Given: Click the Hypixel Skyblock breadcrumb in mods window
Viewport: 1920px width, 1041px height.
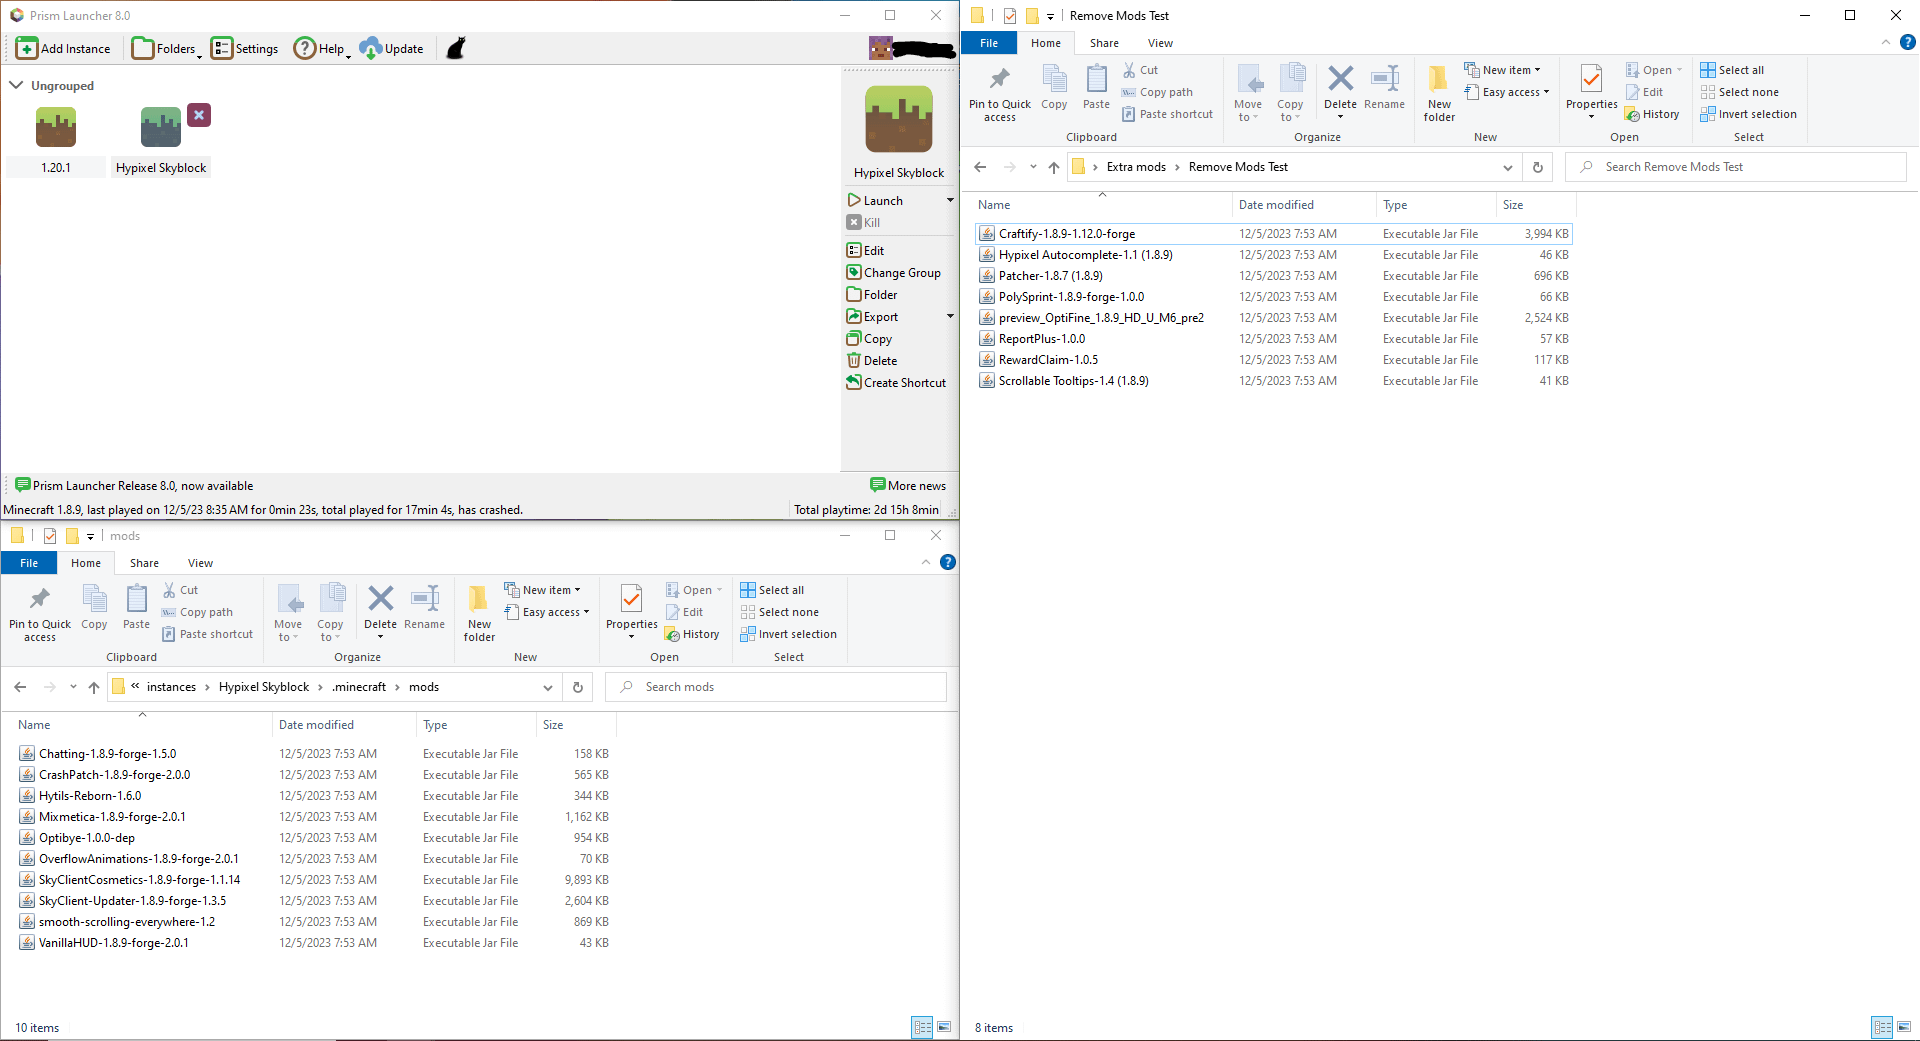Looking at the screenshot, I should pyautogui.click(x=264, y=687).
